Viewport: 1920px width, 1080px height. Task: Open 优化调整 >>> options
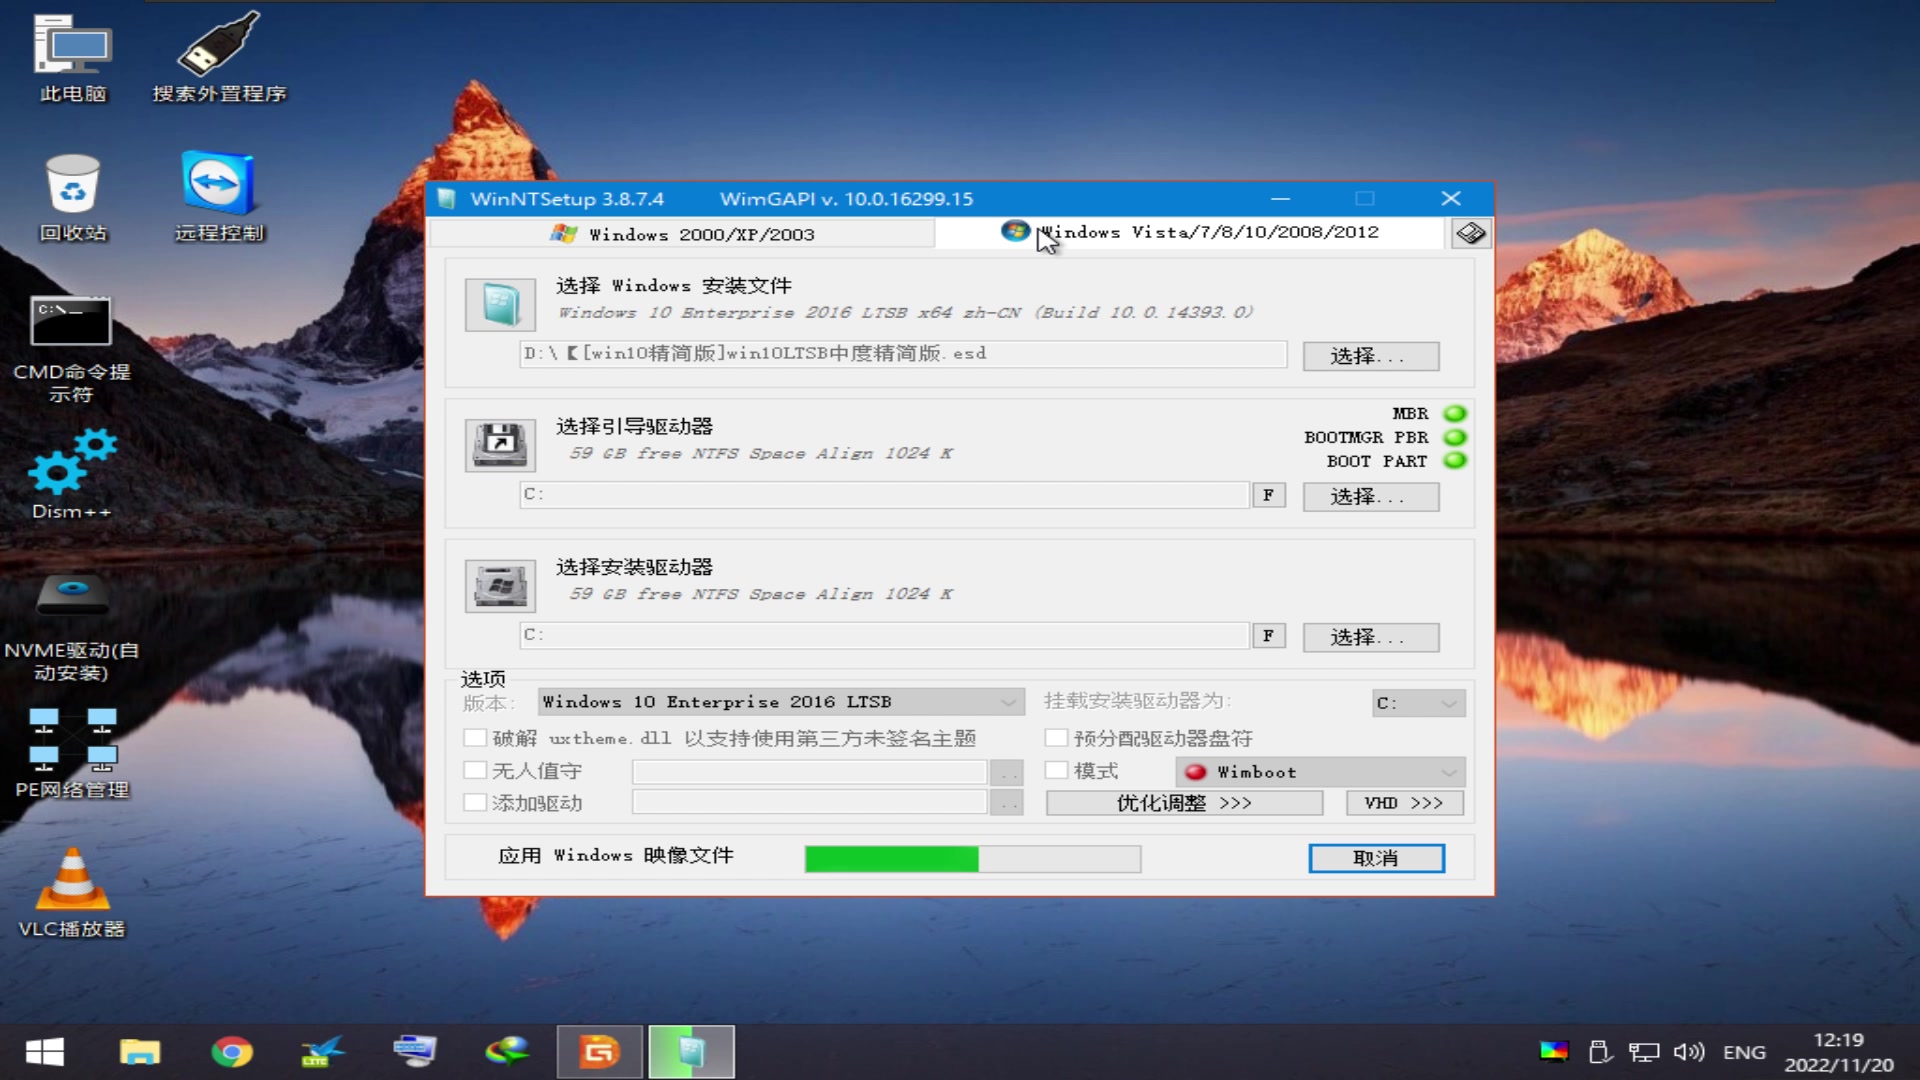tap(1184, 803)
